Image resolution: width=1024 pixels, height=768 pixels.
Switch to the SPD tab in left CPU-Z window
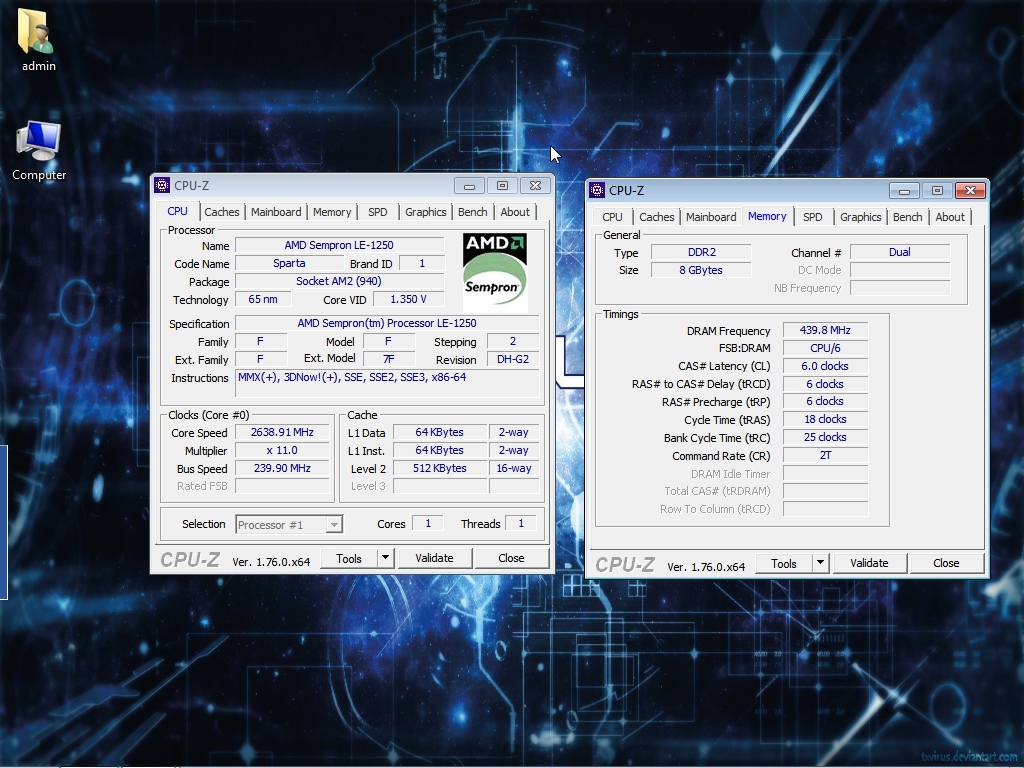click(x=377, y=212)
